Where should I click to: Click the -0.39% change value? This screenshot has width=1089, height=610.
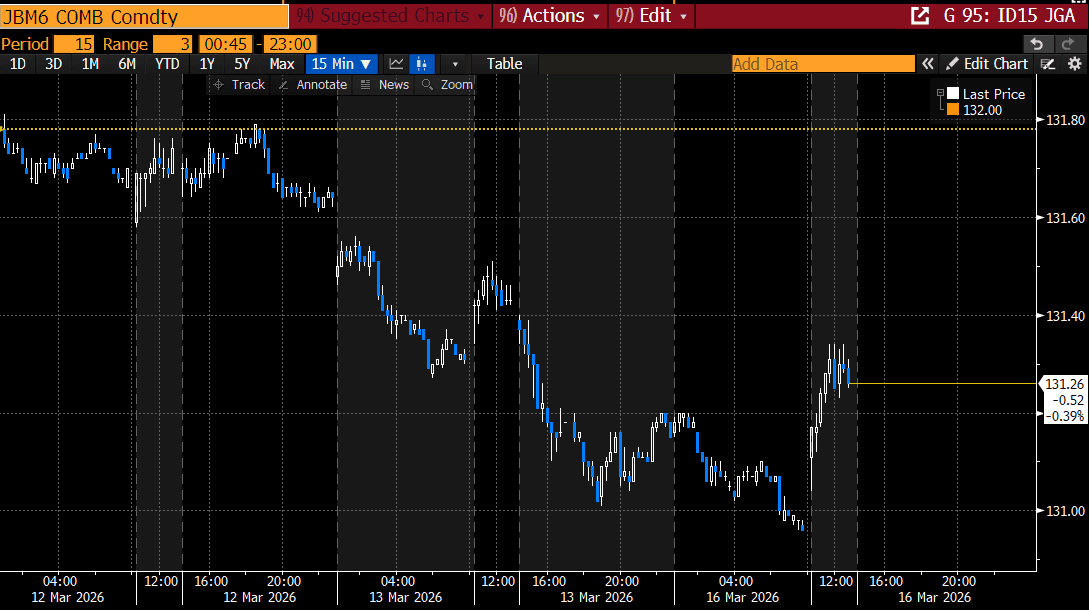point(1065,416)
